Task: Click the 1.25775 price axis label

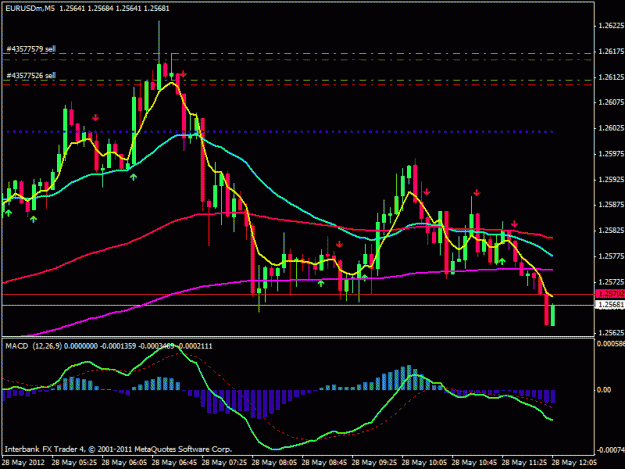Action: point(611,256)
